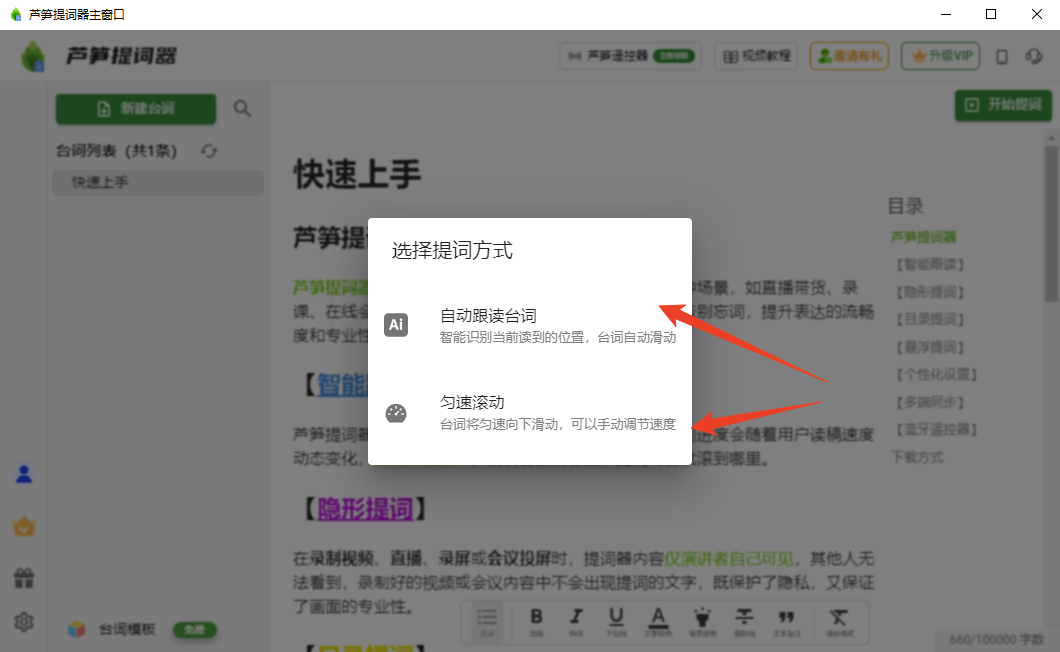The height and width of the screenshot is (652, 1060).
Task: Jump to 【多端同步】 in the outline
Action: coord(930,402)
